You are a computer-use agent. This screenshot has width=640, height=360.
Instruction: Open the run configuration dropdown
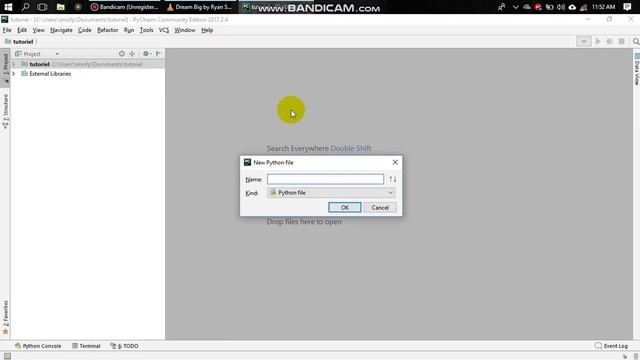[584, 42]
